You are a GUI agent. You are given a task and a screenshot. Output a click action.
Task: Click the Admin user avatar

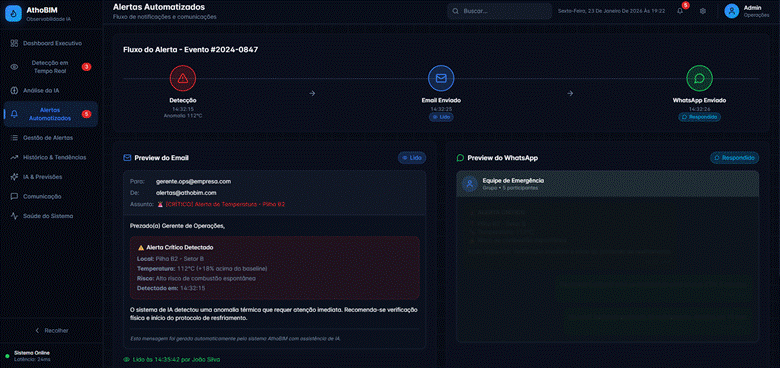tap(731, 11)
